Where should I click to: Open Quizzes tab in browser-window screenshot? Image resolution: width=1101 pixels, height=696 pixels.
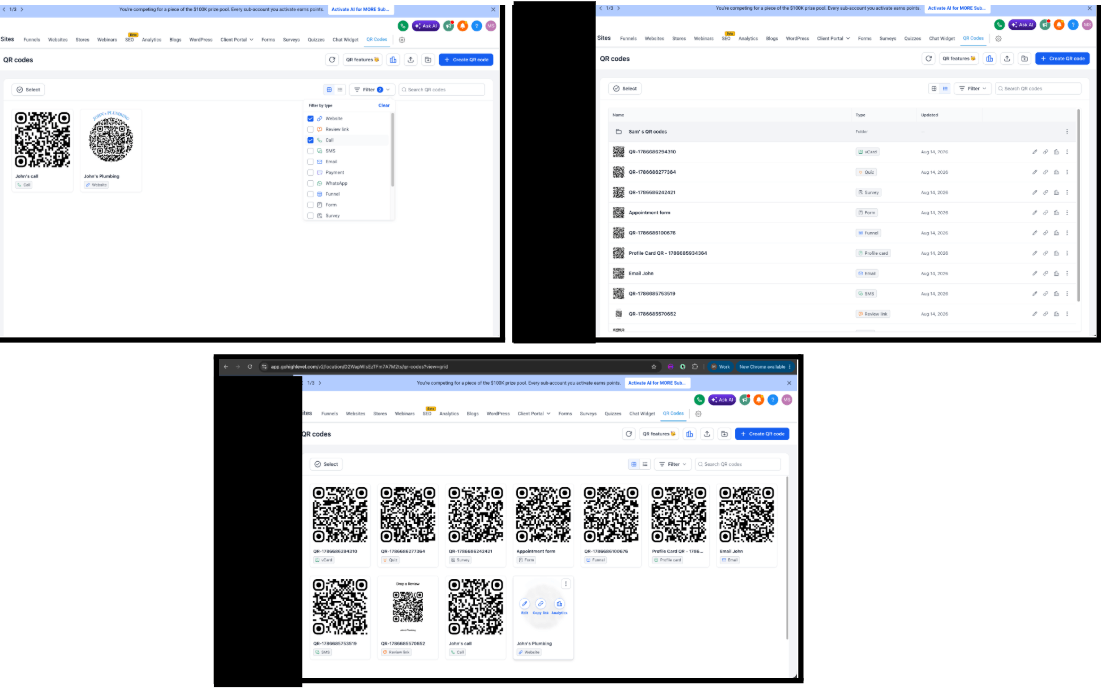coord(613,414)
